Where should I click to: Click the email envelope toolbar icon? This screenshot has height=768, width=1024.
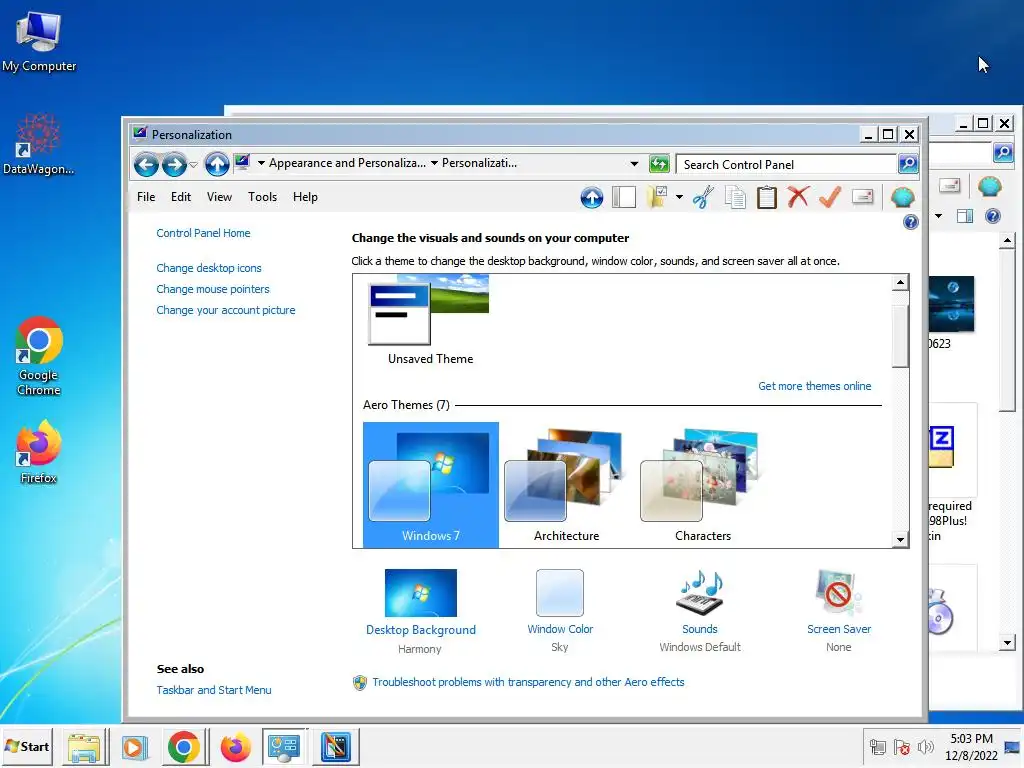click(x=863, y=197)
